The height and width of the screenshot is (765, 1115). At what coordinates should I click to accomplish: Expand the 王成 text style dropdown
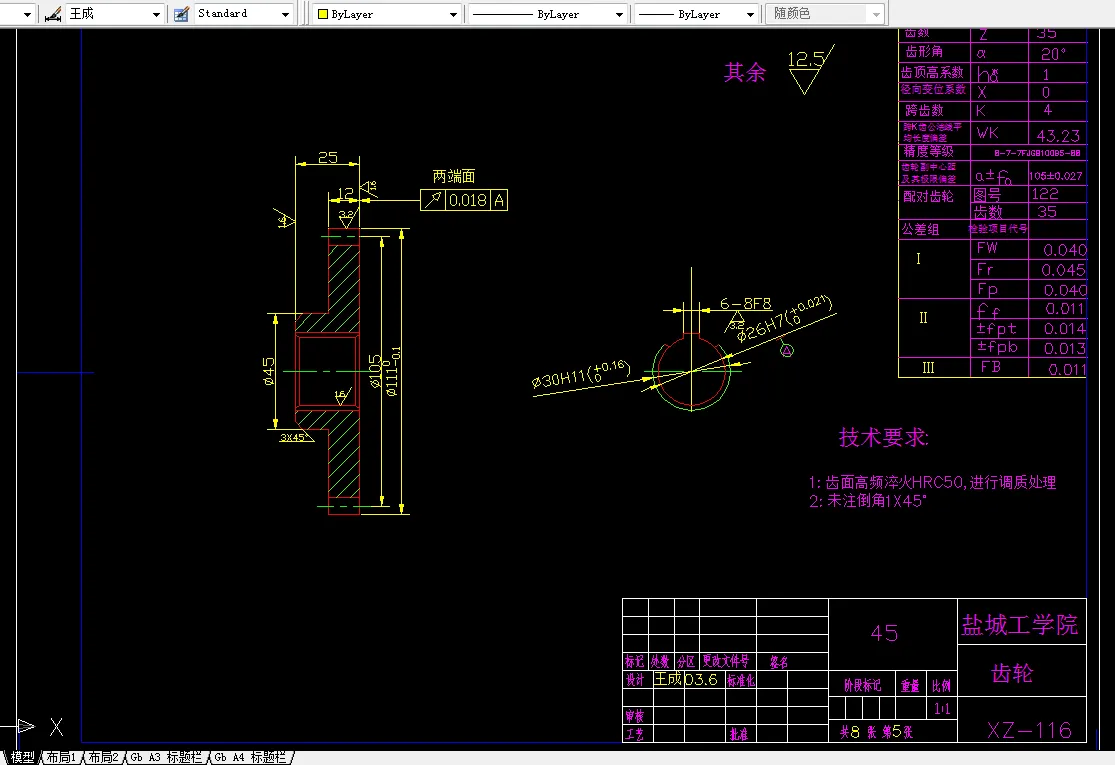(x=156, y=14)
